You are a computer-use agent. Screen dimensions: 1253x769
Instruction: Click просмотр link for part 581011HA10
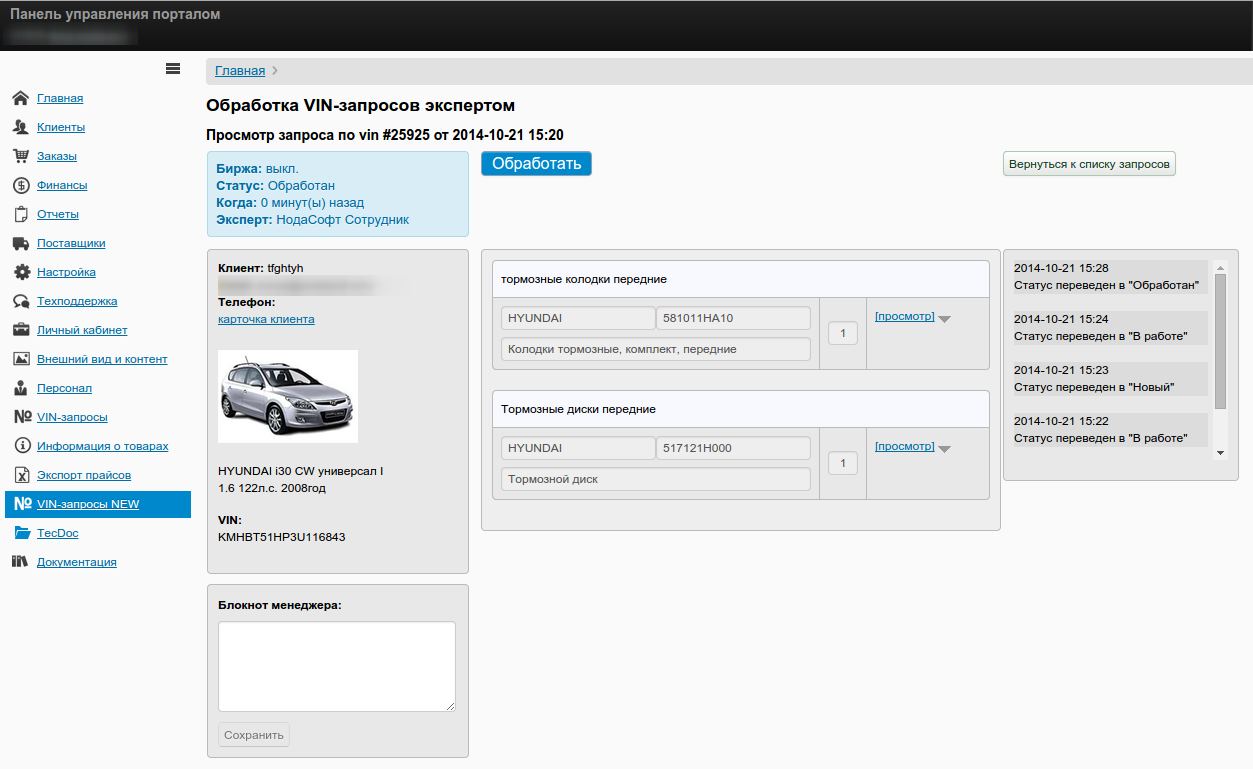(904, 316)
